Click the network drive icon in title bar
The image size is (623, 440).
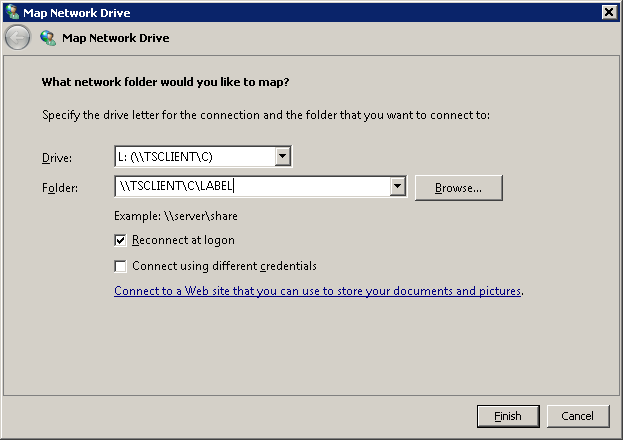click(x=12, y=12)
